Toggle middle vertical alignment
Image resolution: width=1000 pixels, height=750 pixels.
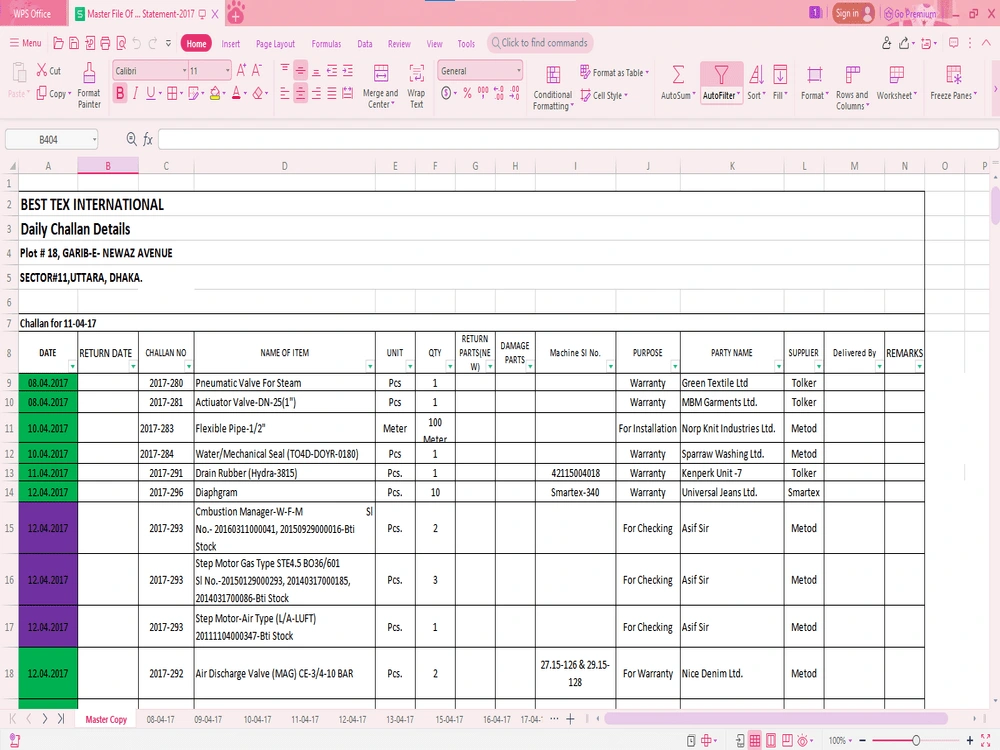[300, 70]
